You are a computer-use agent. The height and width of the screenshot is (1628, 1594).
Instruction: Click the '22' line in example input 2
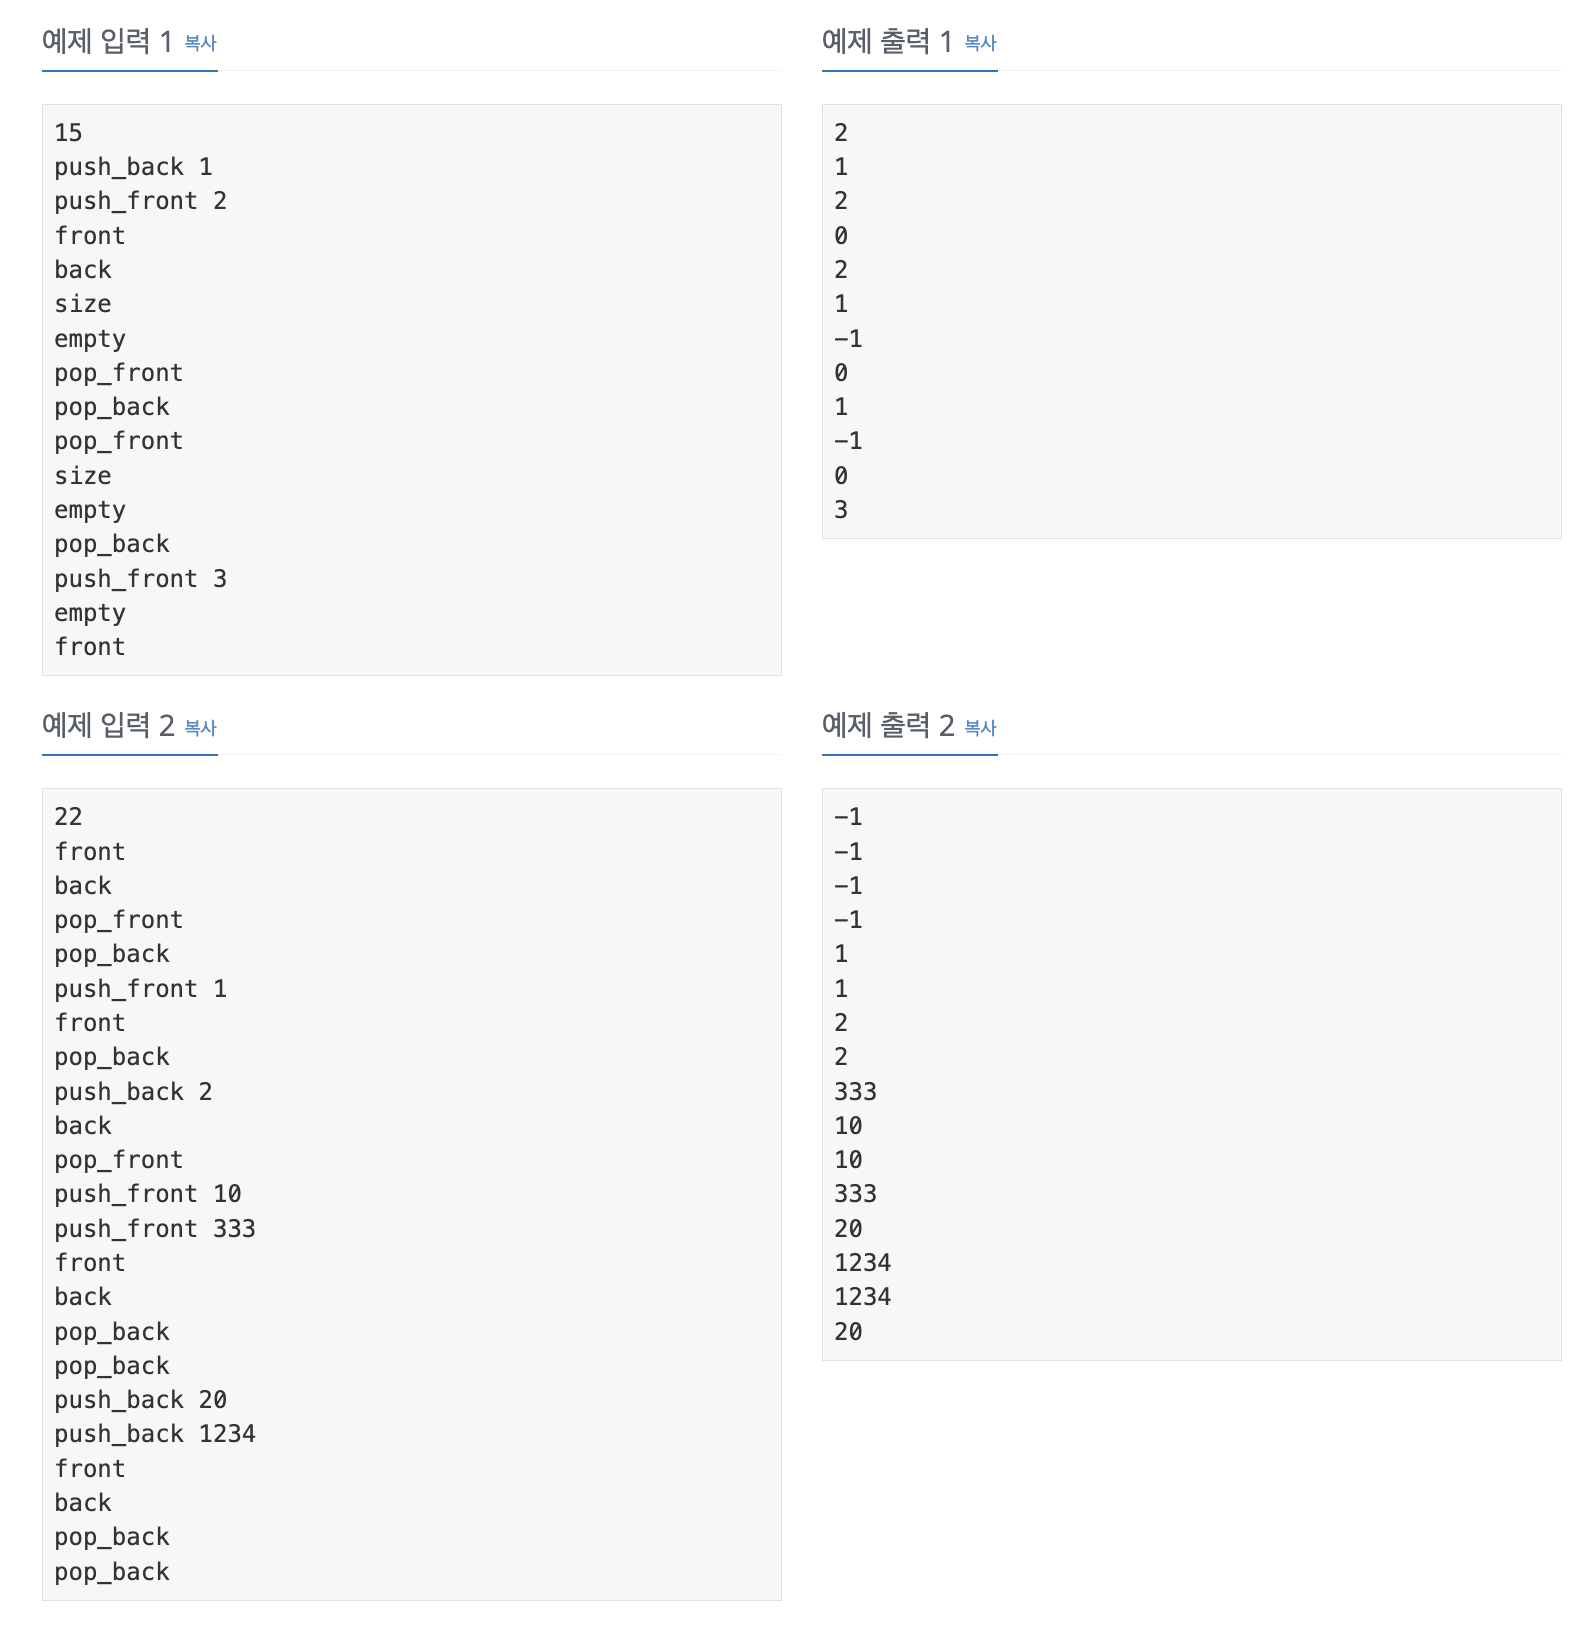[x=68, y=817]
